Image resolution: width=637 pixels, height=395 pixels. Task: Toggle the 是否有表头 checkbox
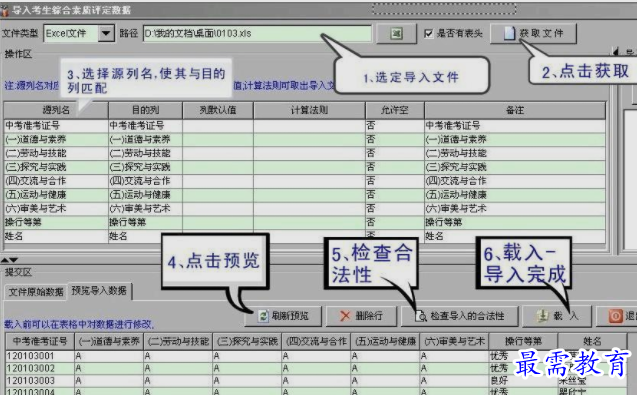(x=429, y=33)
